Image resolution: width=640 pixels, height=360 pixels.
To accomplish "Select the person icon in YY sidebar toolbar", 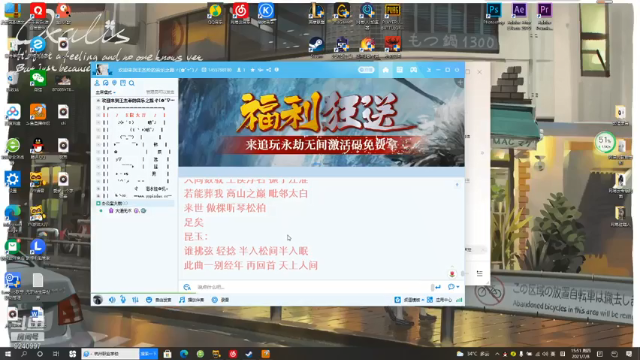I will point(97,83).
